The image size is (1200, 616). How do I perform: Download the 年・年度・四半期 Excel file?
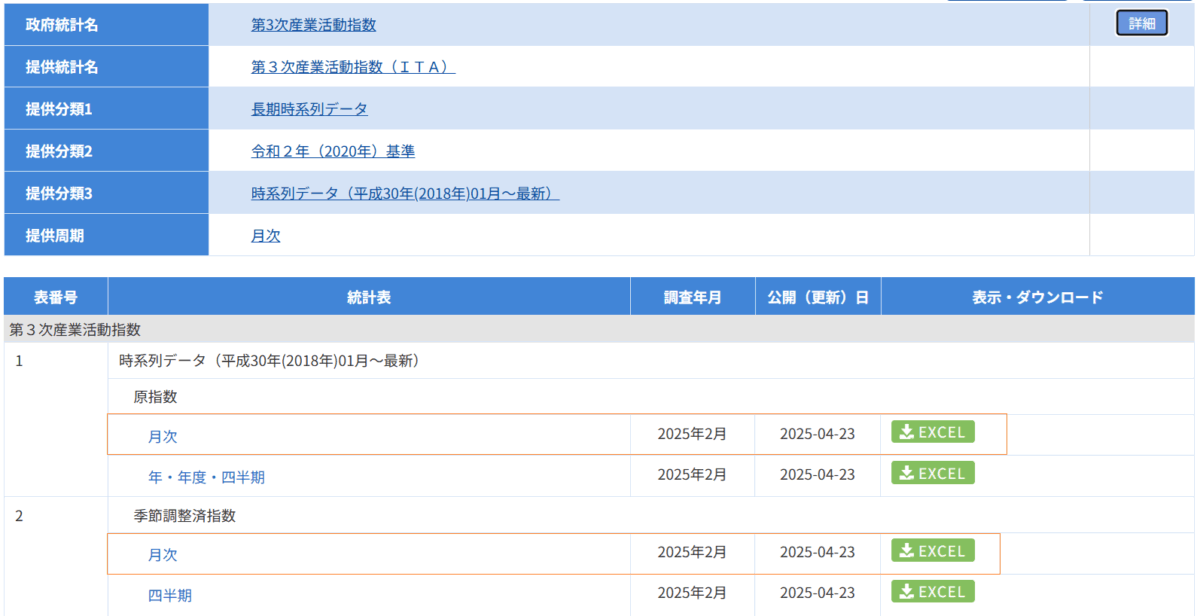tap(932, 473)
